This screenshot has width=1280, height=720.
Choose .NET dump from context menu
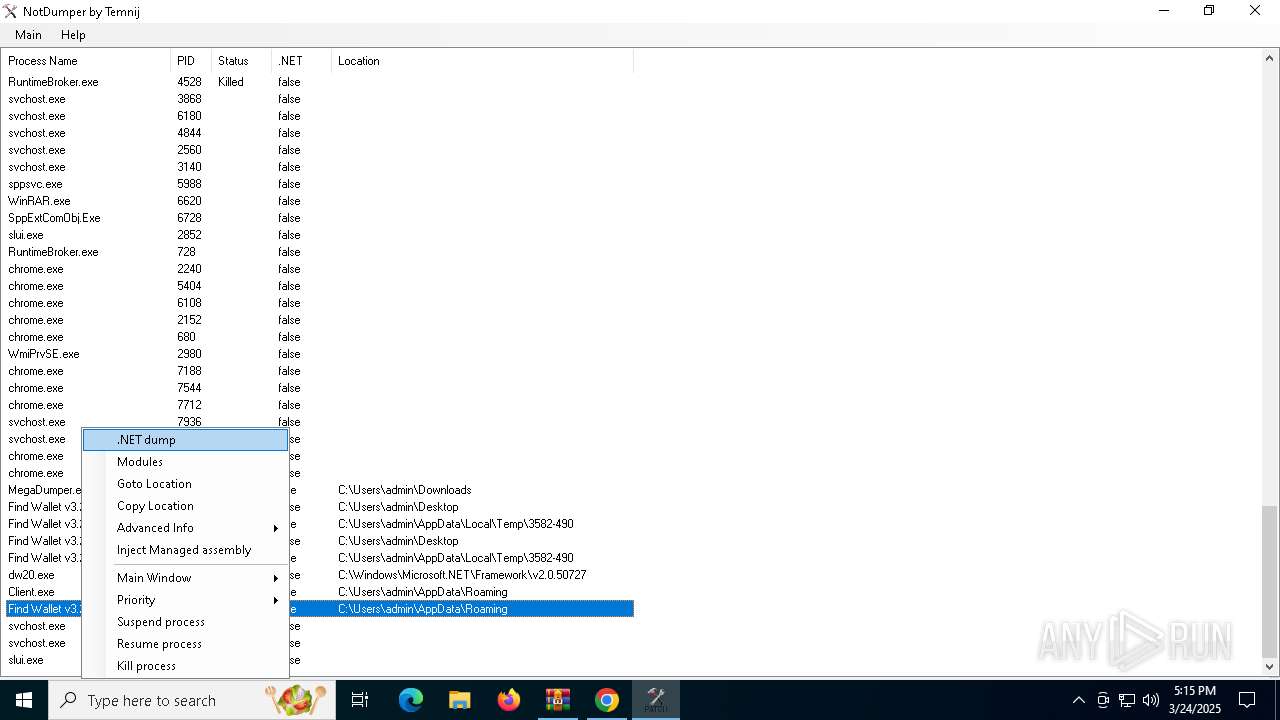186,440
